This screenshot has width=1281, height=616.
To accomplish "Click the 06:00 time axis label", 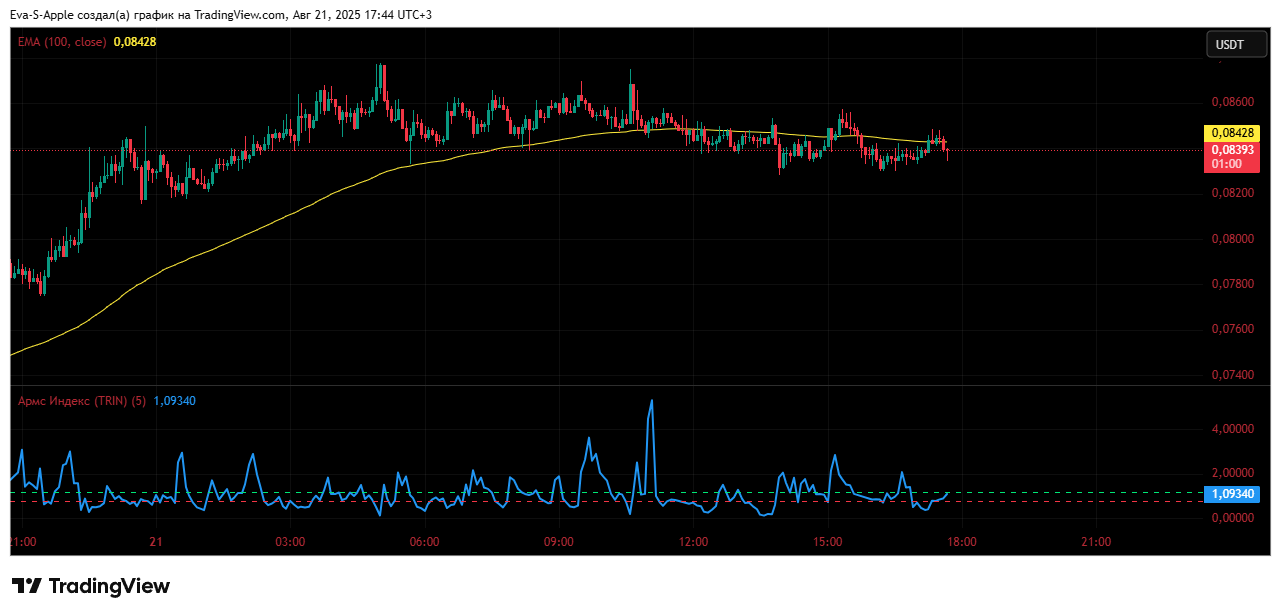I will 424,542.
